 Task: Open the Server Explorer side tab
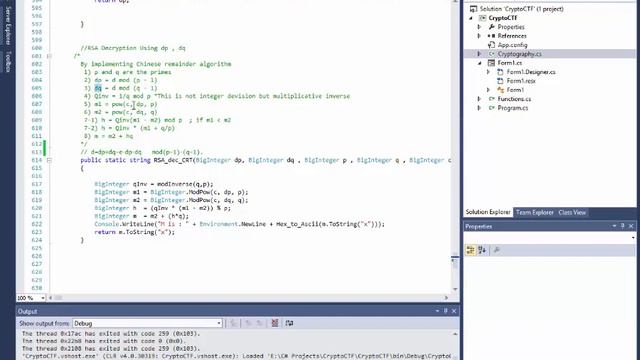[7, 25]
